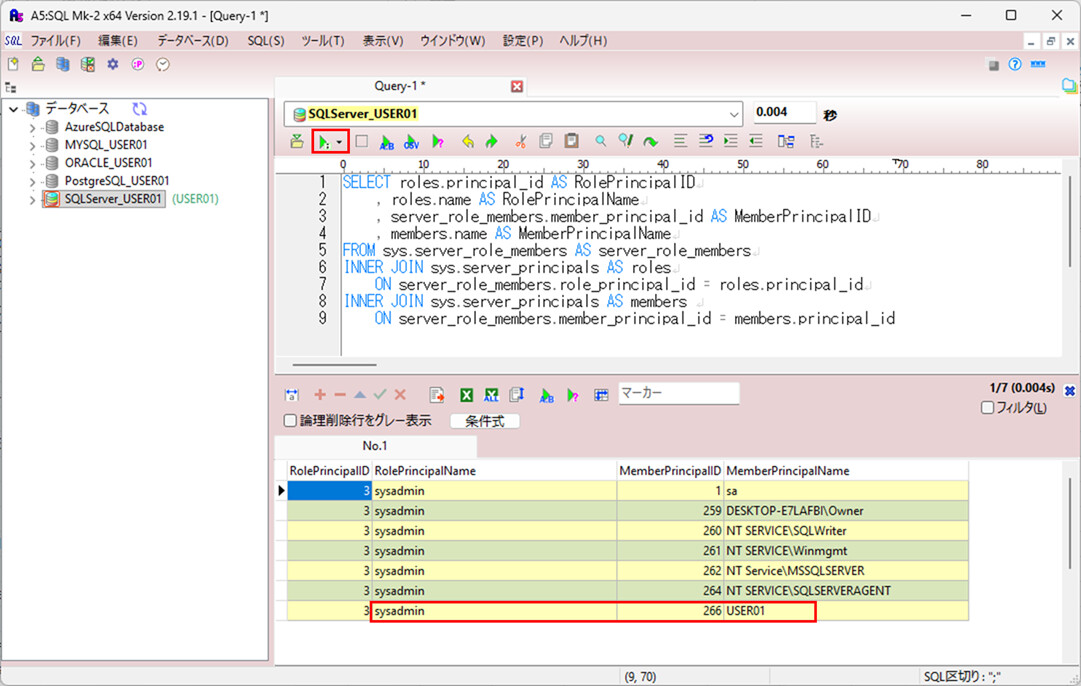Click the scissors cut icon in query toolbar

pyautogui.click(x=520, y=142)
